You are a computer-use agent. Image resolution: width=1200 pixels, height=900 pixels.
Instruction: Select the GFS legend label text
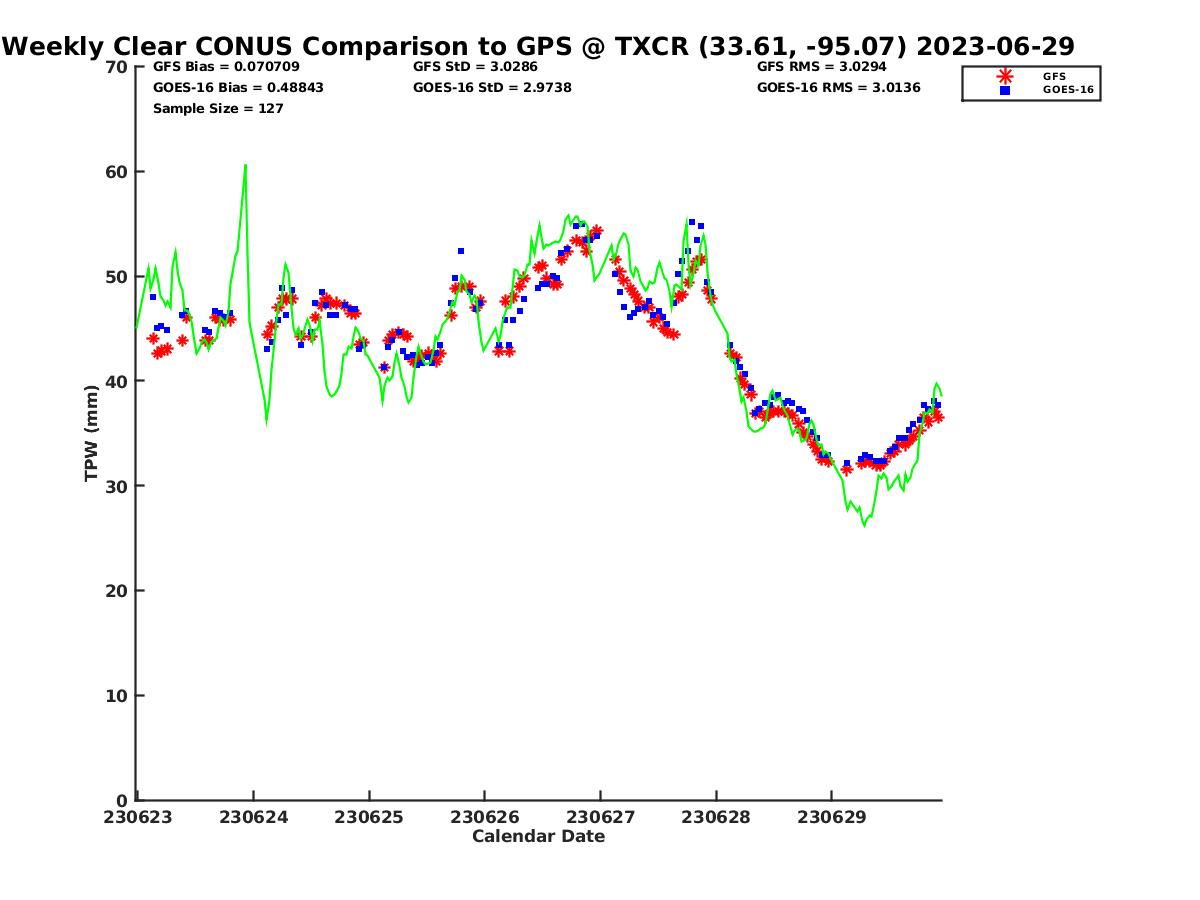tap(1054, 76)
